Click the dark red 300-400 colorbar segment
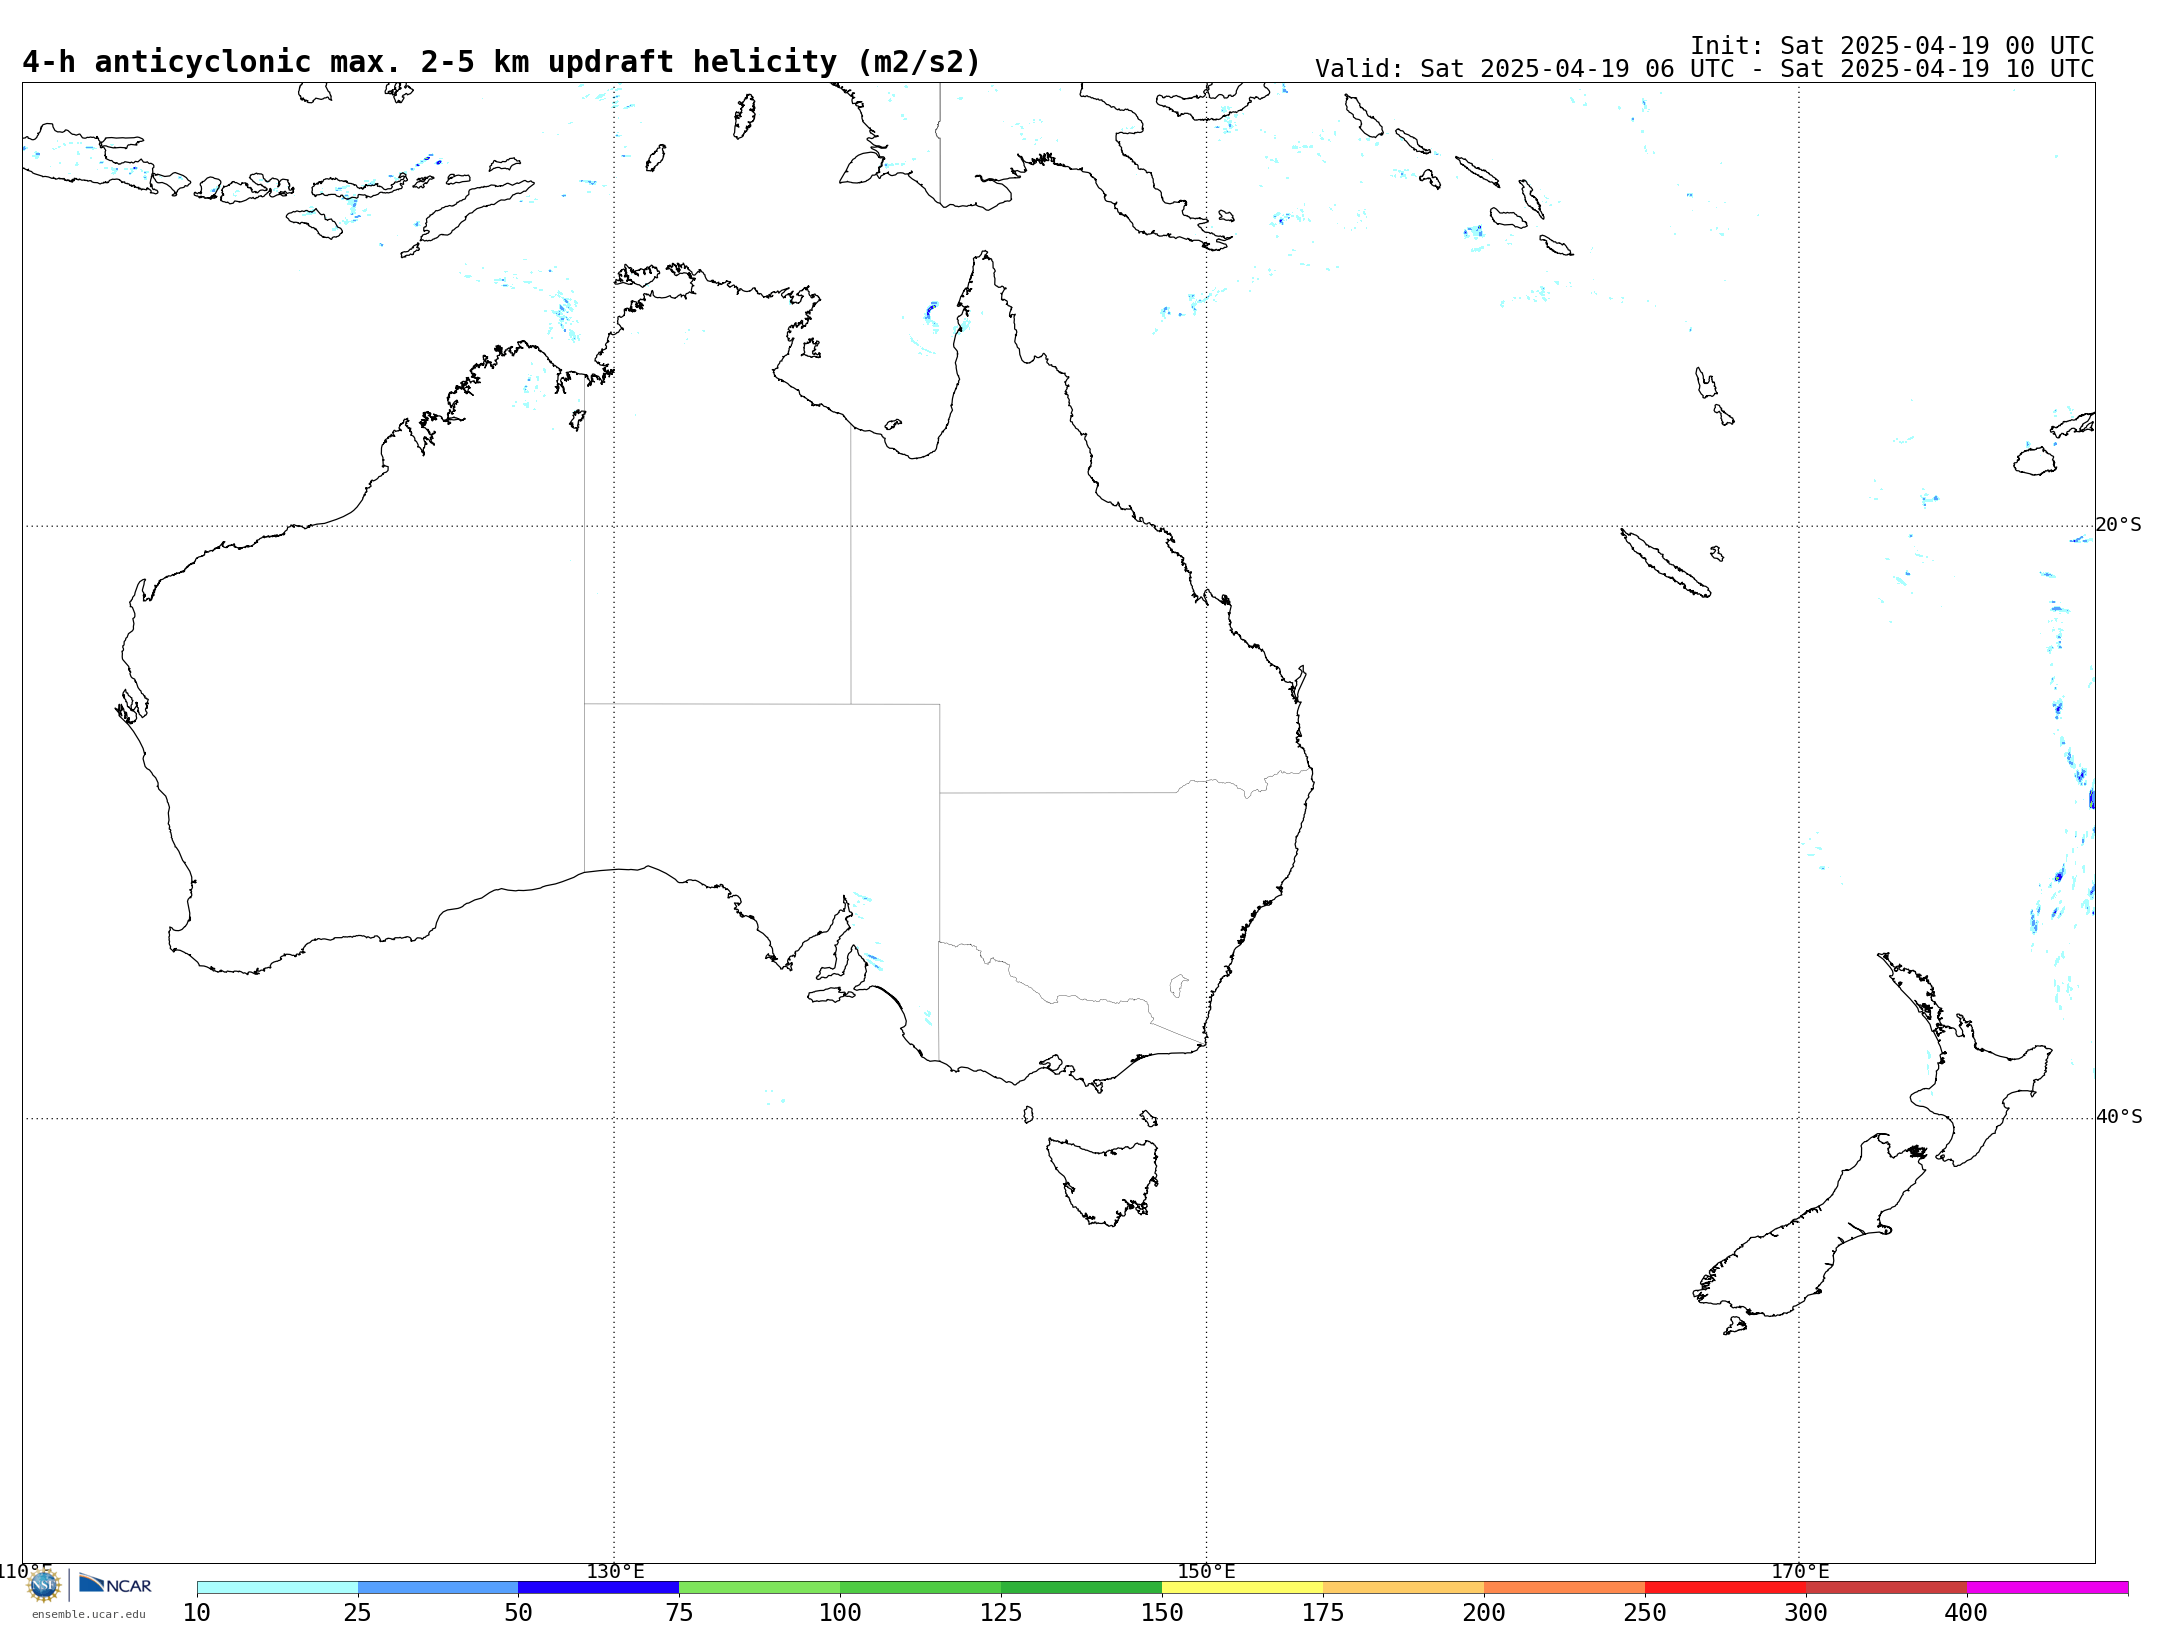Image resolution: width=2160 pixels, height=1626 pixels. tap(1886, 1588)
